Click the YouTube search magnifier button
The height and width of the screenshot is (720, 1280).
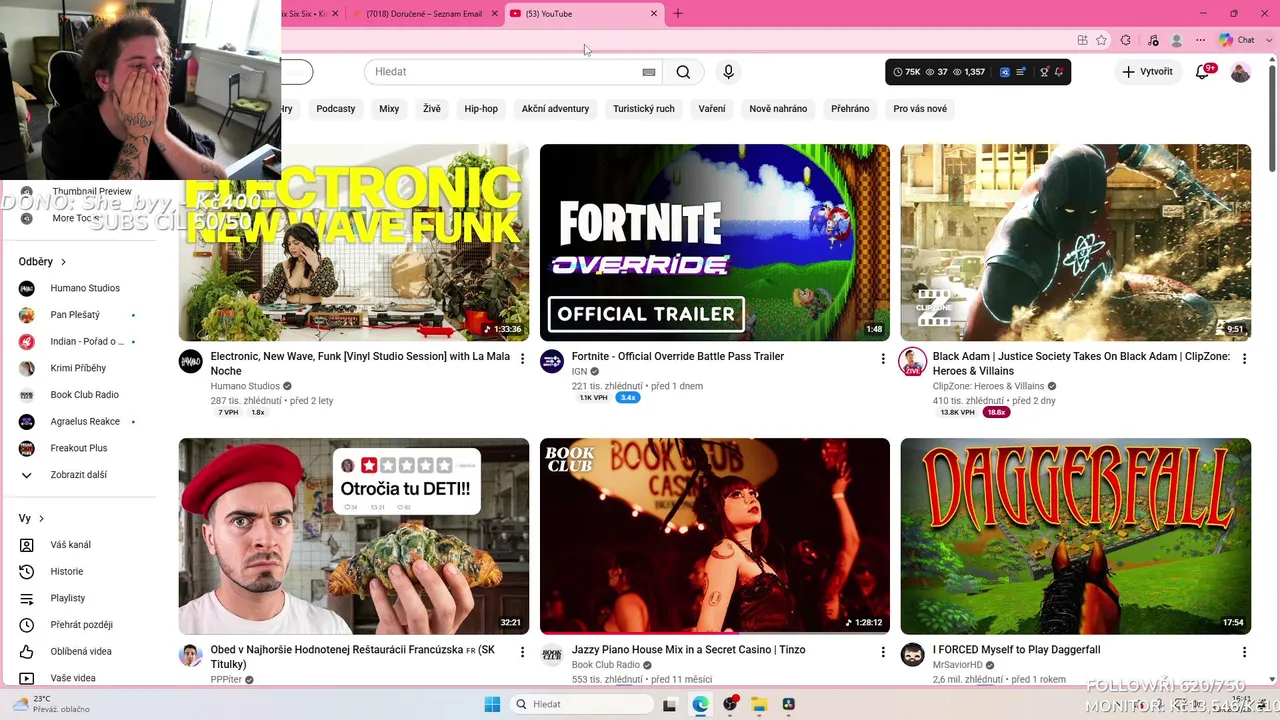[683, 72]
